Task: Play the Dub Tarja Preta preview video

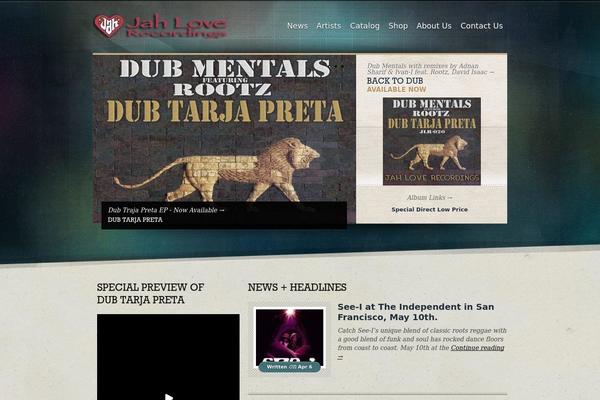Action: (168, 396)
